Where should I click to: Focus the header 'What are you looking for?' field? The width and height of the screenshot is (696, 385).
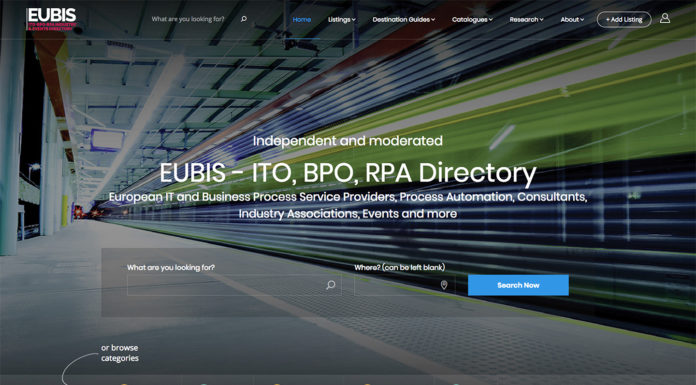coord(188,19)
